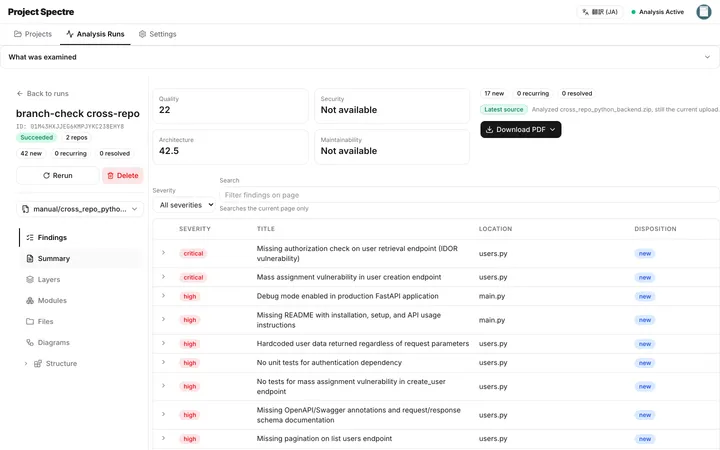Image resolution: width=720 pixels, height=450 pixels.
Task: Click the Disposition column header
Action: 655,229
